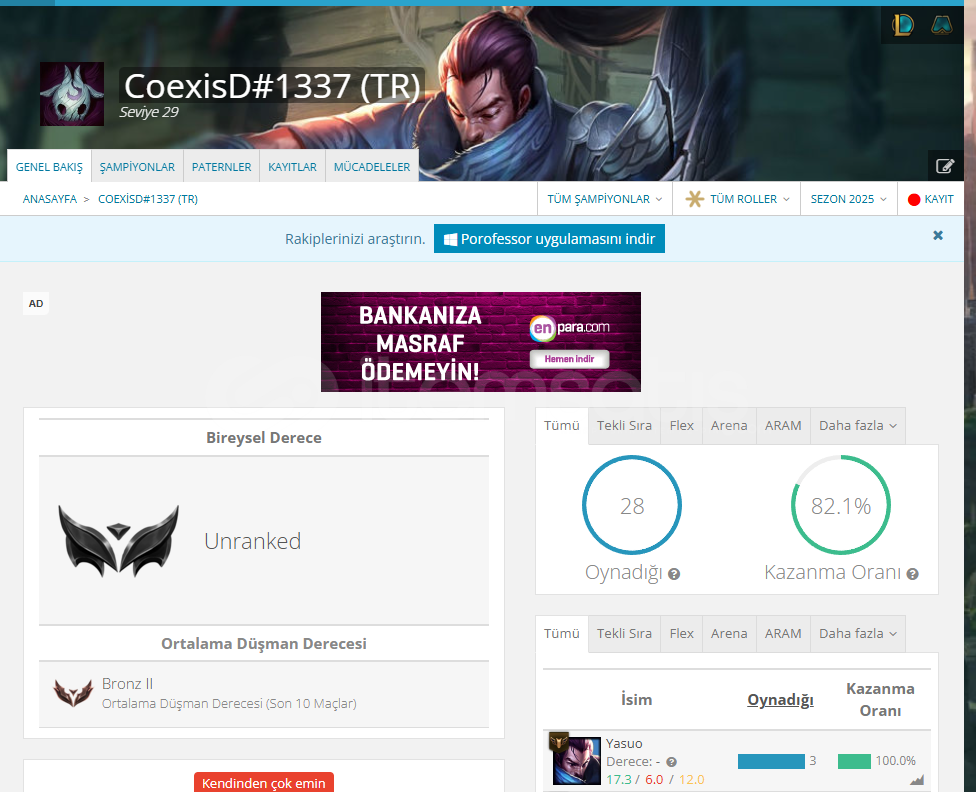Select Tümü tab in stats summary
The width and height of the screenshot is (976, 792).
(x=561, y=426)
